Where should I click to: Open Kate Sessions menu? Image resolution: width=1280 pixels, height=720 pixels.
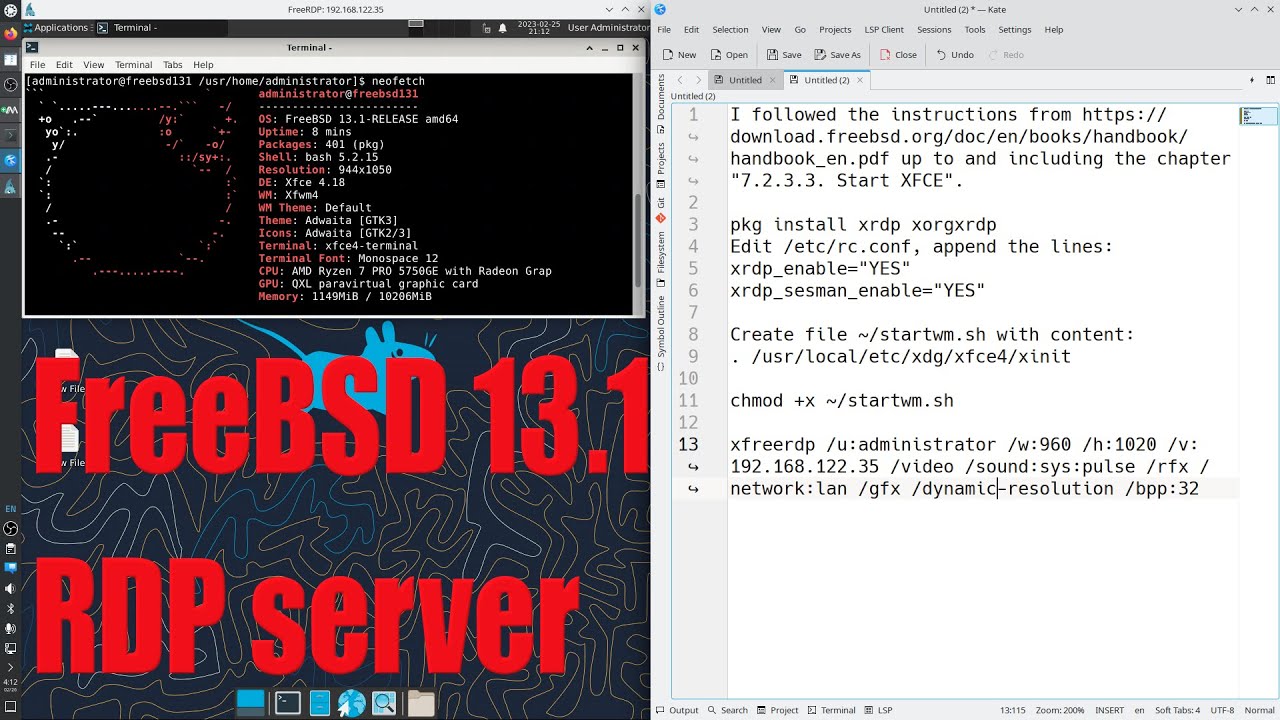point(934,30)
